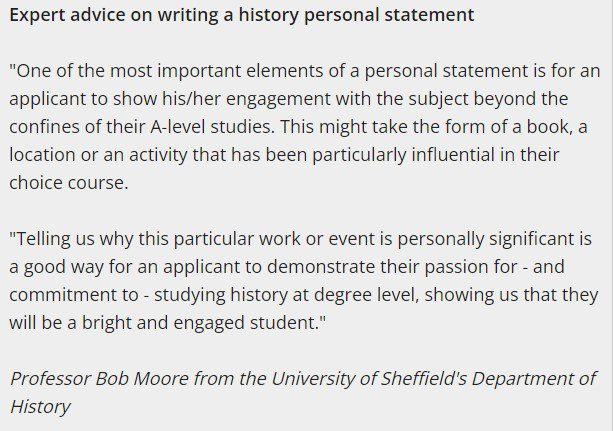Click the italic word 'History' on last line
The image size is (613, 431).
pos(40,407)
